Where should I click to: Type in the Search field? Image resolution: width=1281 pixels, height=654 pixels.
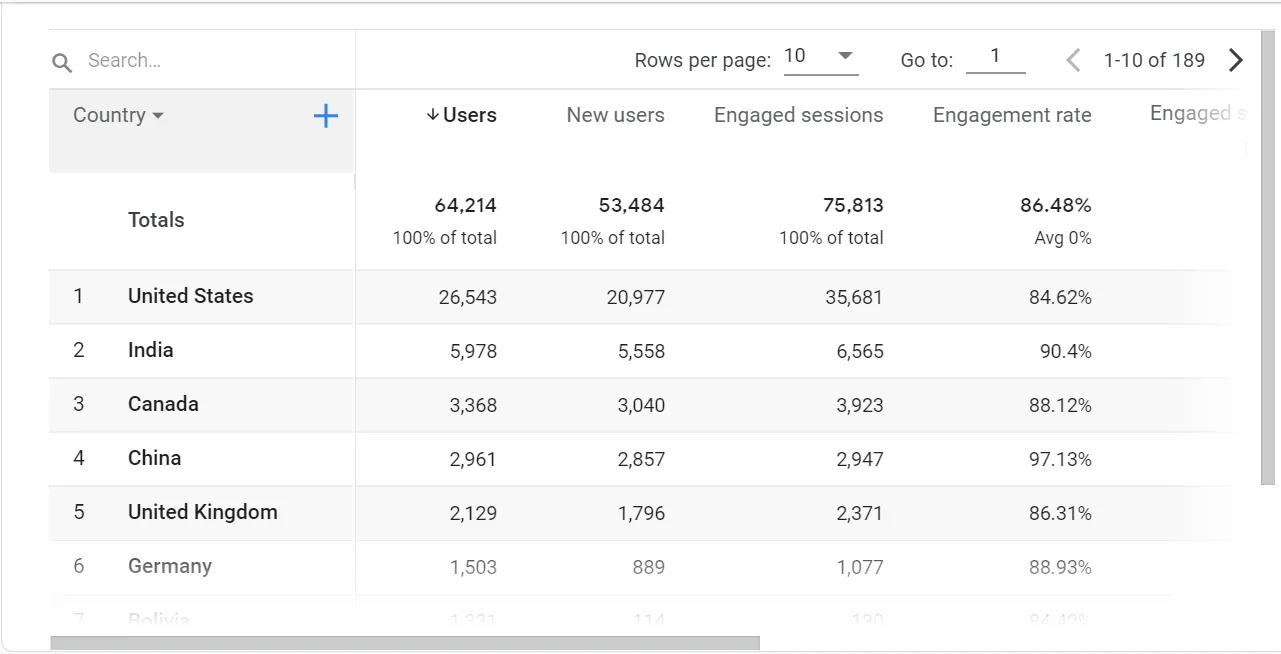210,61
